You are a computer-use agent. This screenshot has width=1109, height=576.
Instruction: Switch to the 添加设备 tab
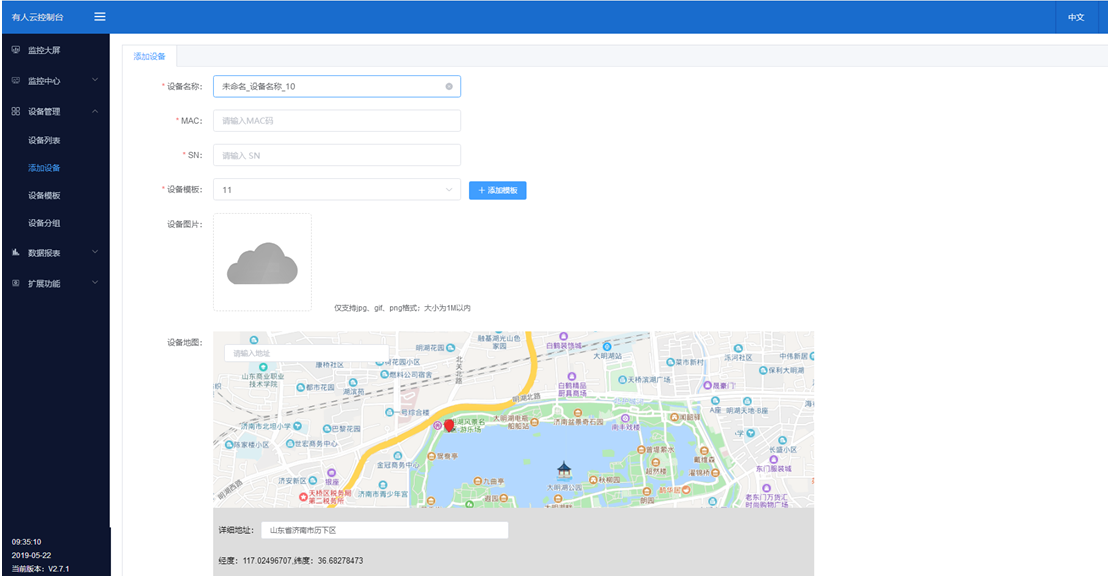pos(149,56)
